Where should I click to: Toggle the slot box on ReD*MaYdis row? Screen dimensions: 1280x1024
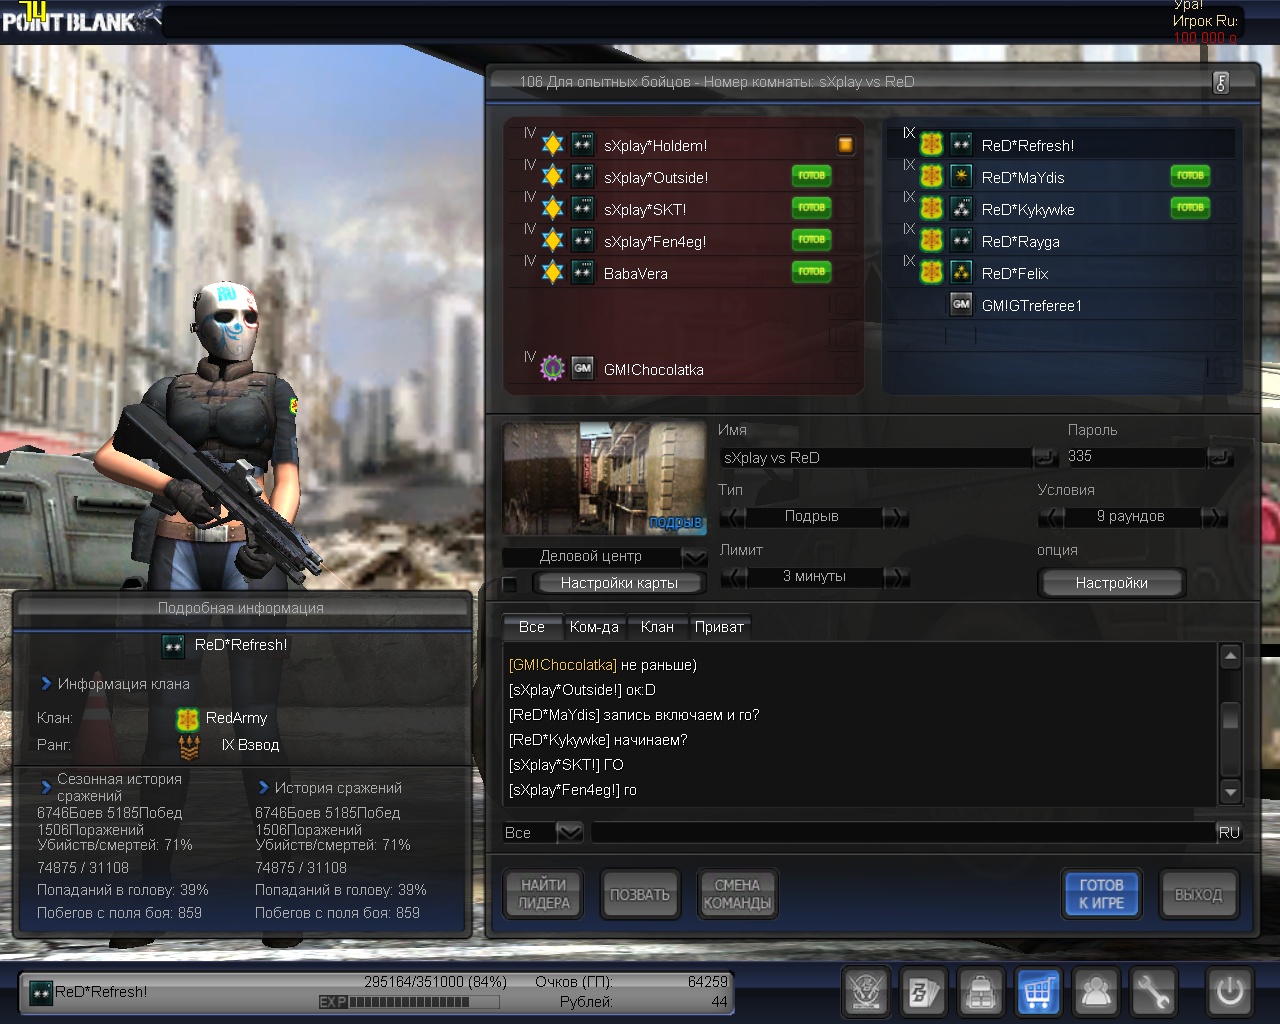point(1224,177)
